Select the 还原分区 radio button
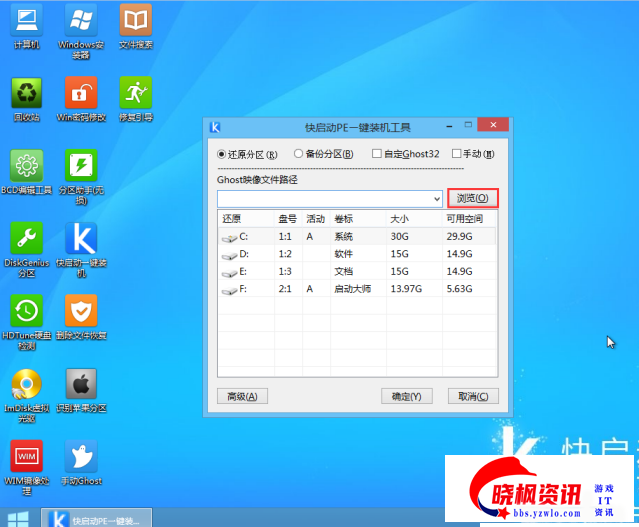Viewport: 639px width, 527px height. (x=223, y=154)
